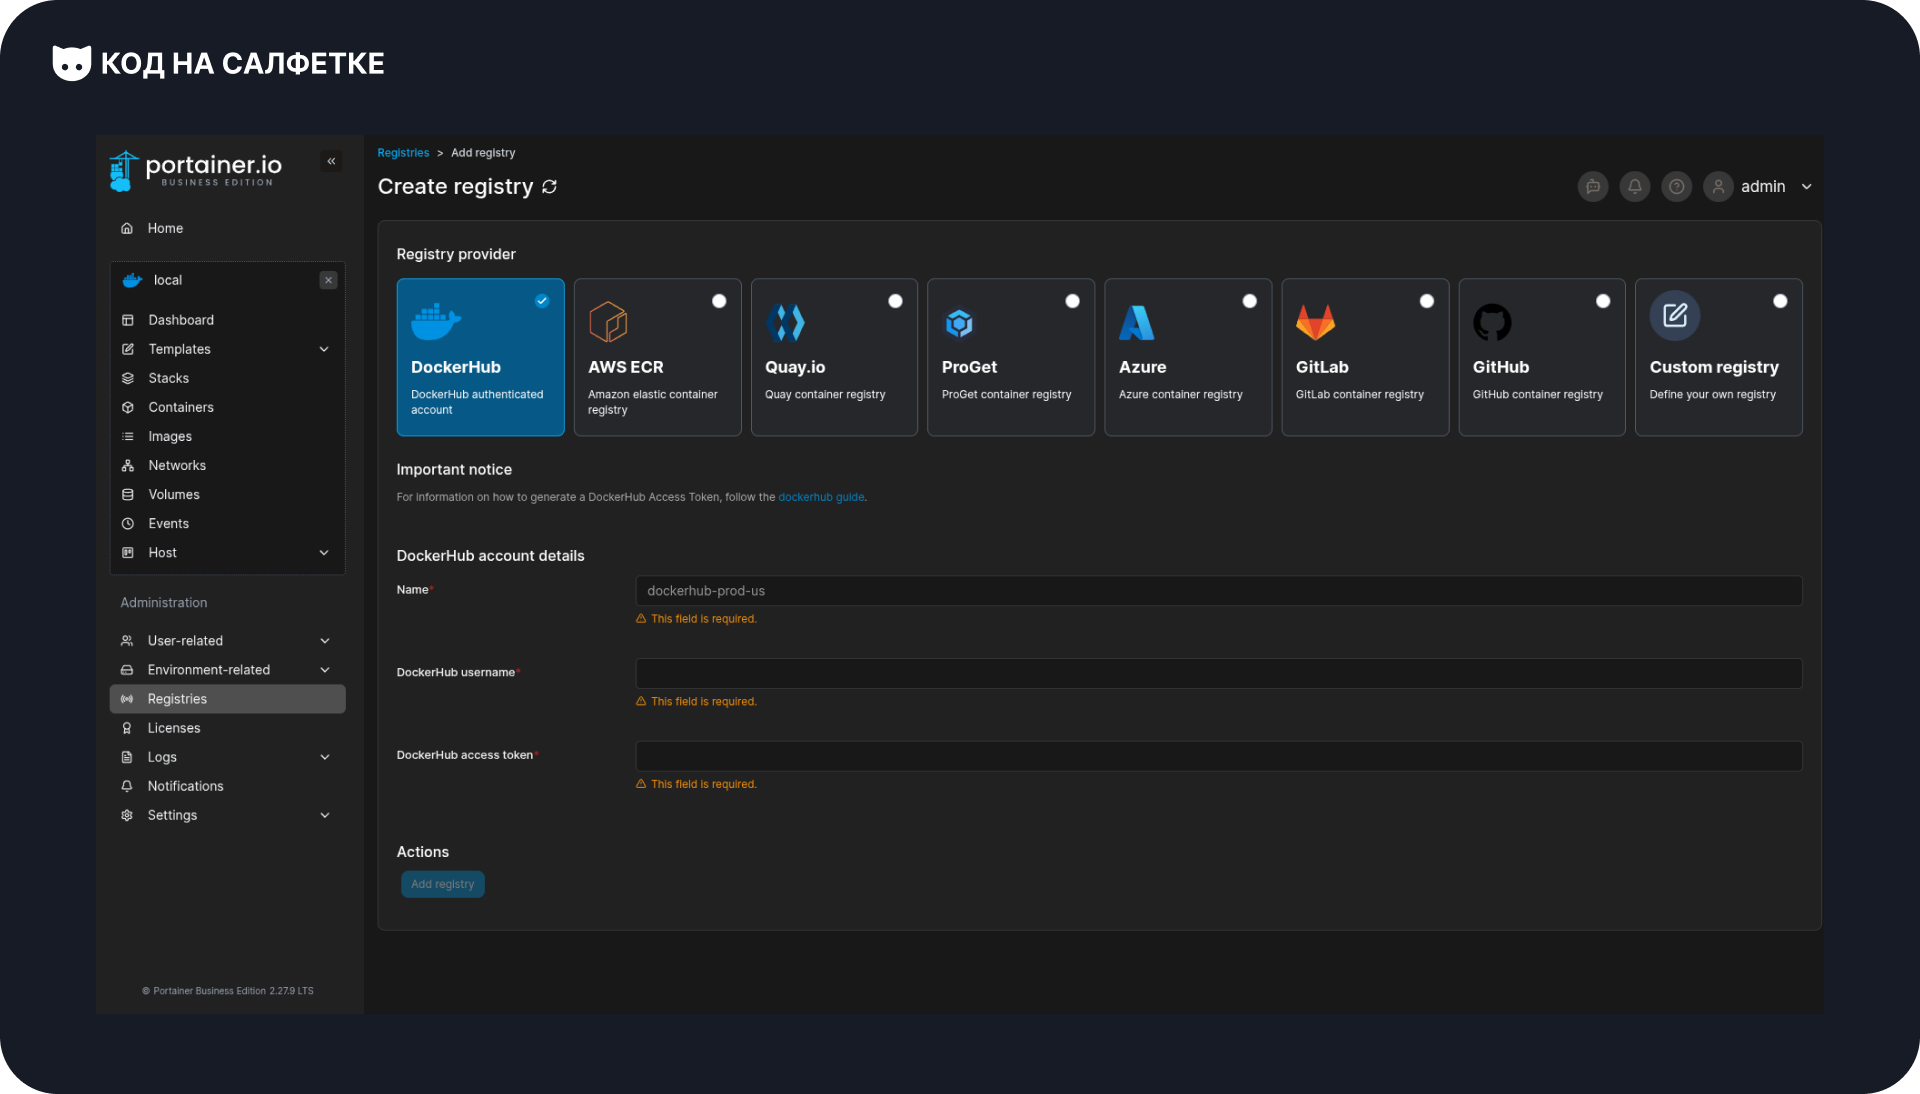
Task: Click the Azure logo
Action: 1137,322
